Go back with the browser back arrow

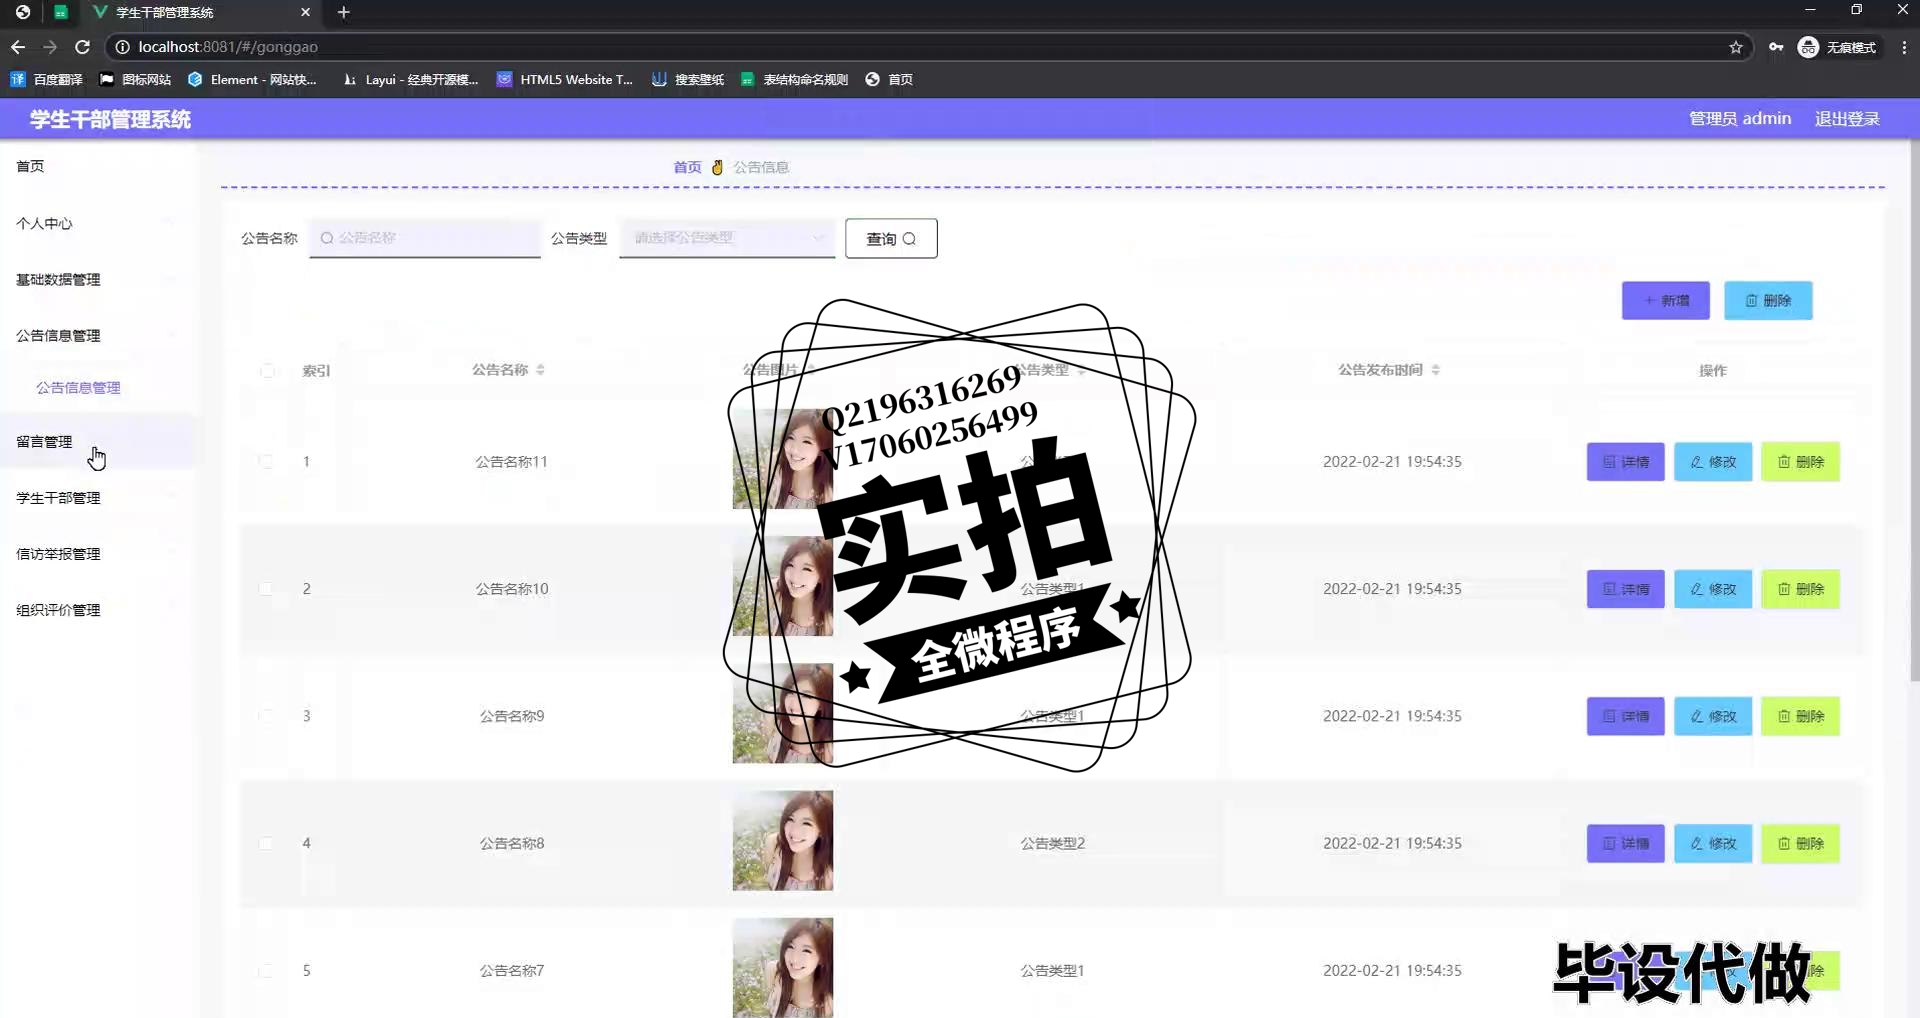tap(18, 47)
